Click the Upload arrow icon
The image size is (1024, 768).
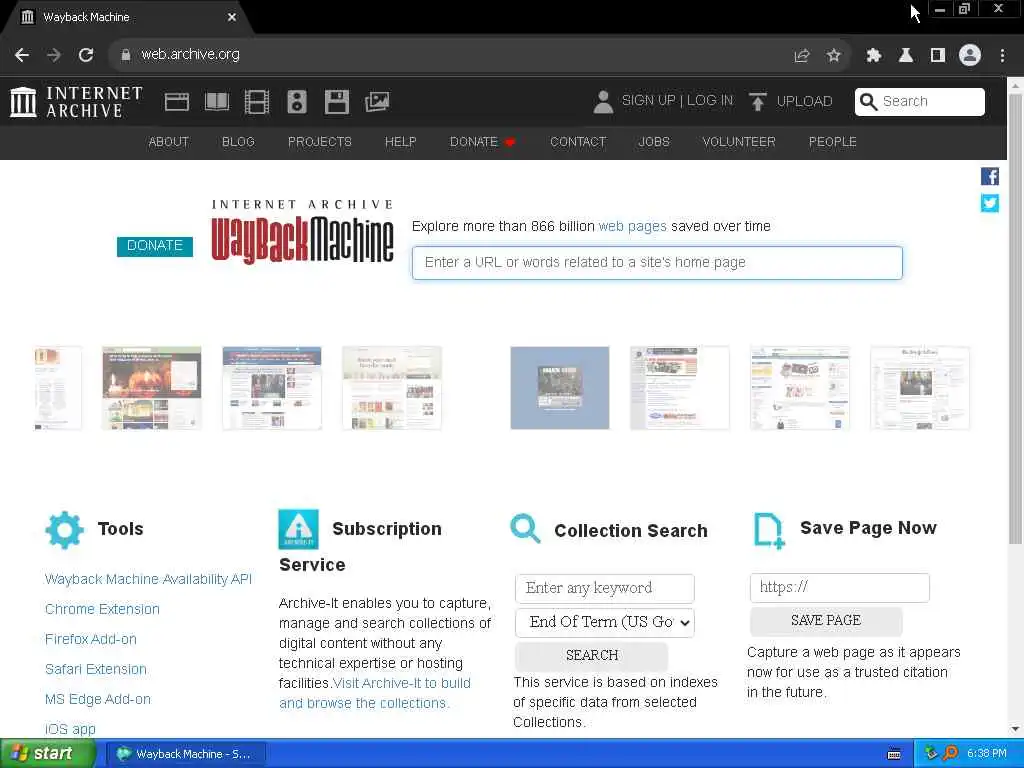(758, 102)
